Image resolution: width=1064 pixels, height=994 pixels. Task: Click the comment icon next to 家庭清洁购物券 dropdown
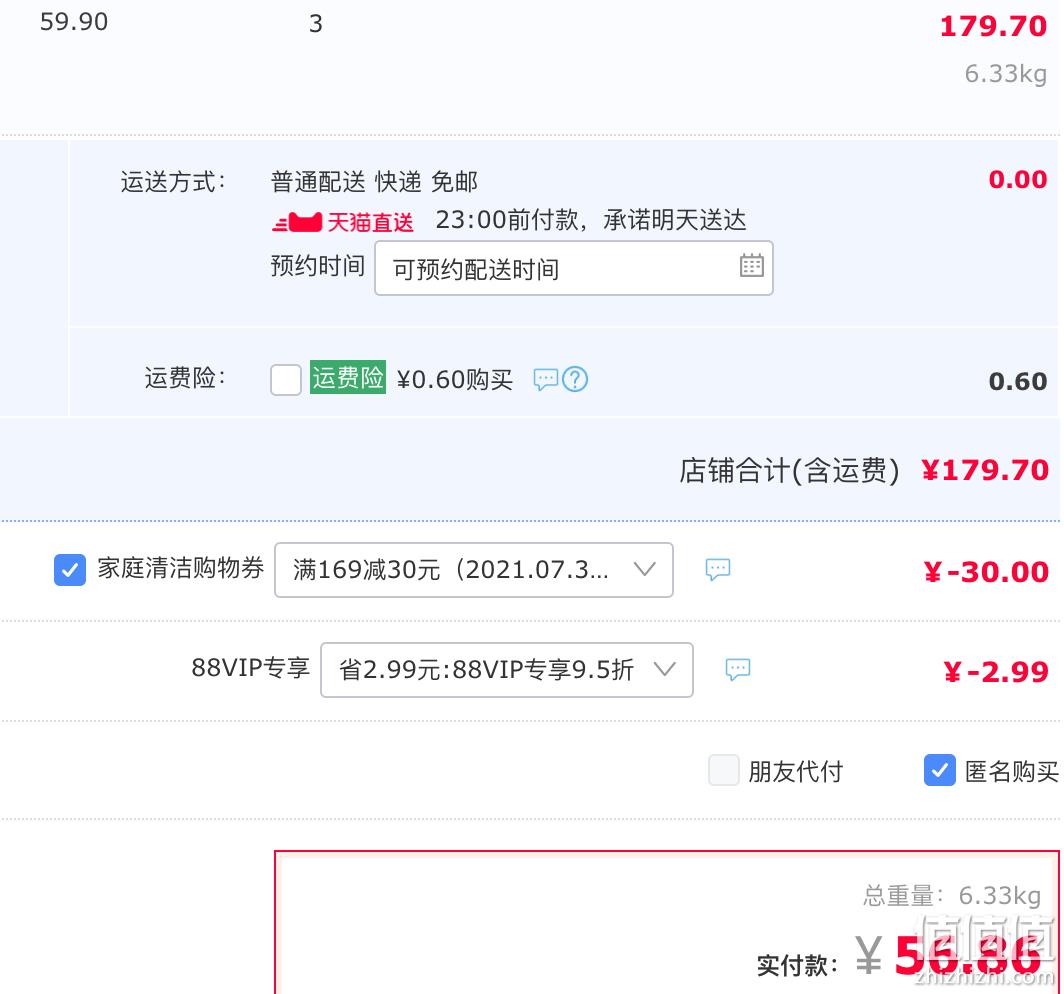point(718,569)
